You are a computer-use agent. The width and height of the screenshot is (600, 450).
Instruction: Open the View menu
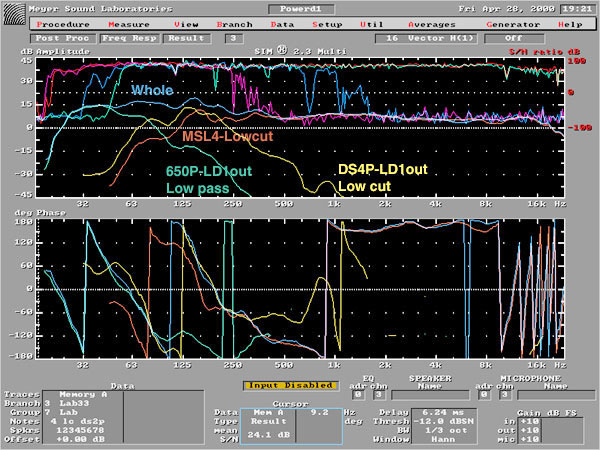tap(186, 24)
